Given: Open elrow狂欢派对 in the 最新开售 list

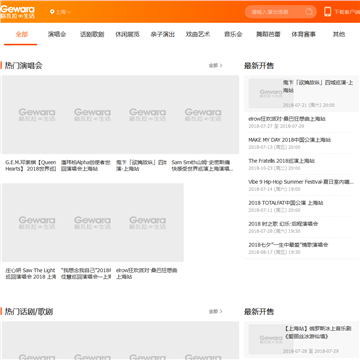Looking at the screenshot, I should pos(287,119).
